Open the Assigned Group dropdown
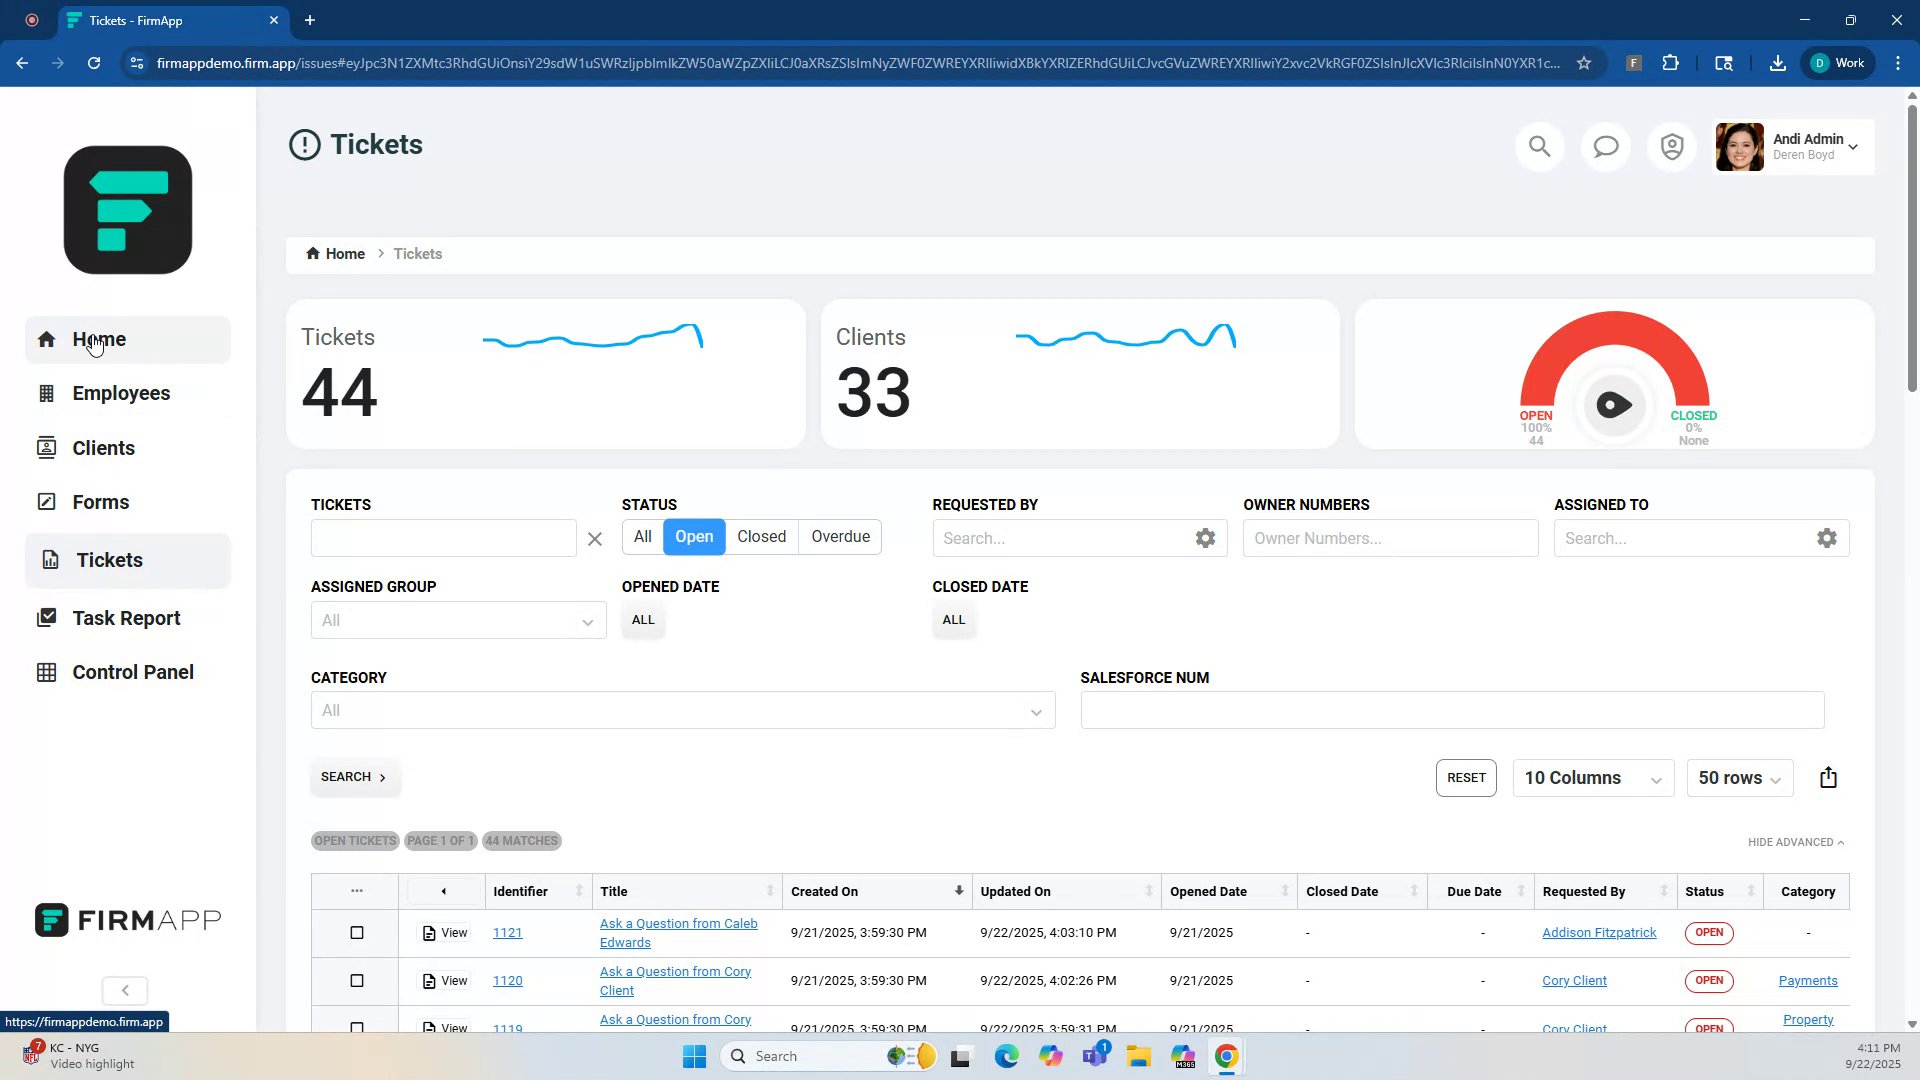Image resolution: width=1920 pixels, height=1080 pixels. tap(457, 620)
